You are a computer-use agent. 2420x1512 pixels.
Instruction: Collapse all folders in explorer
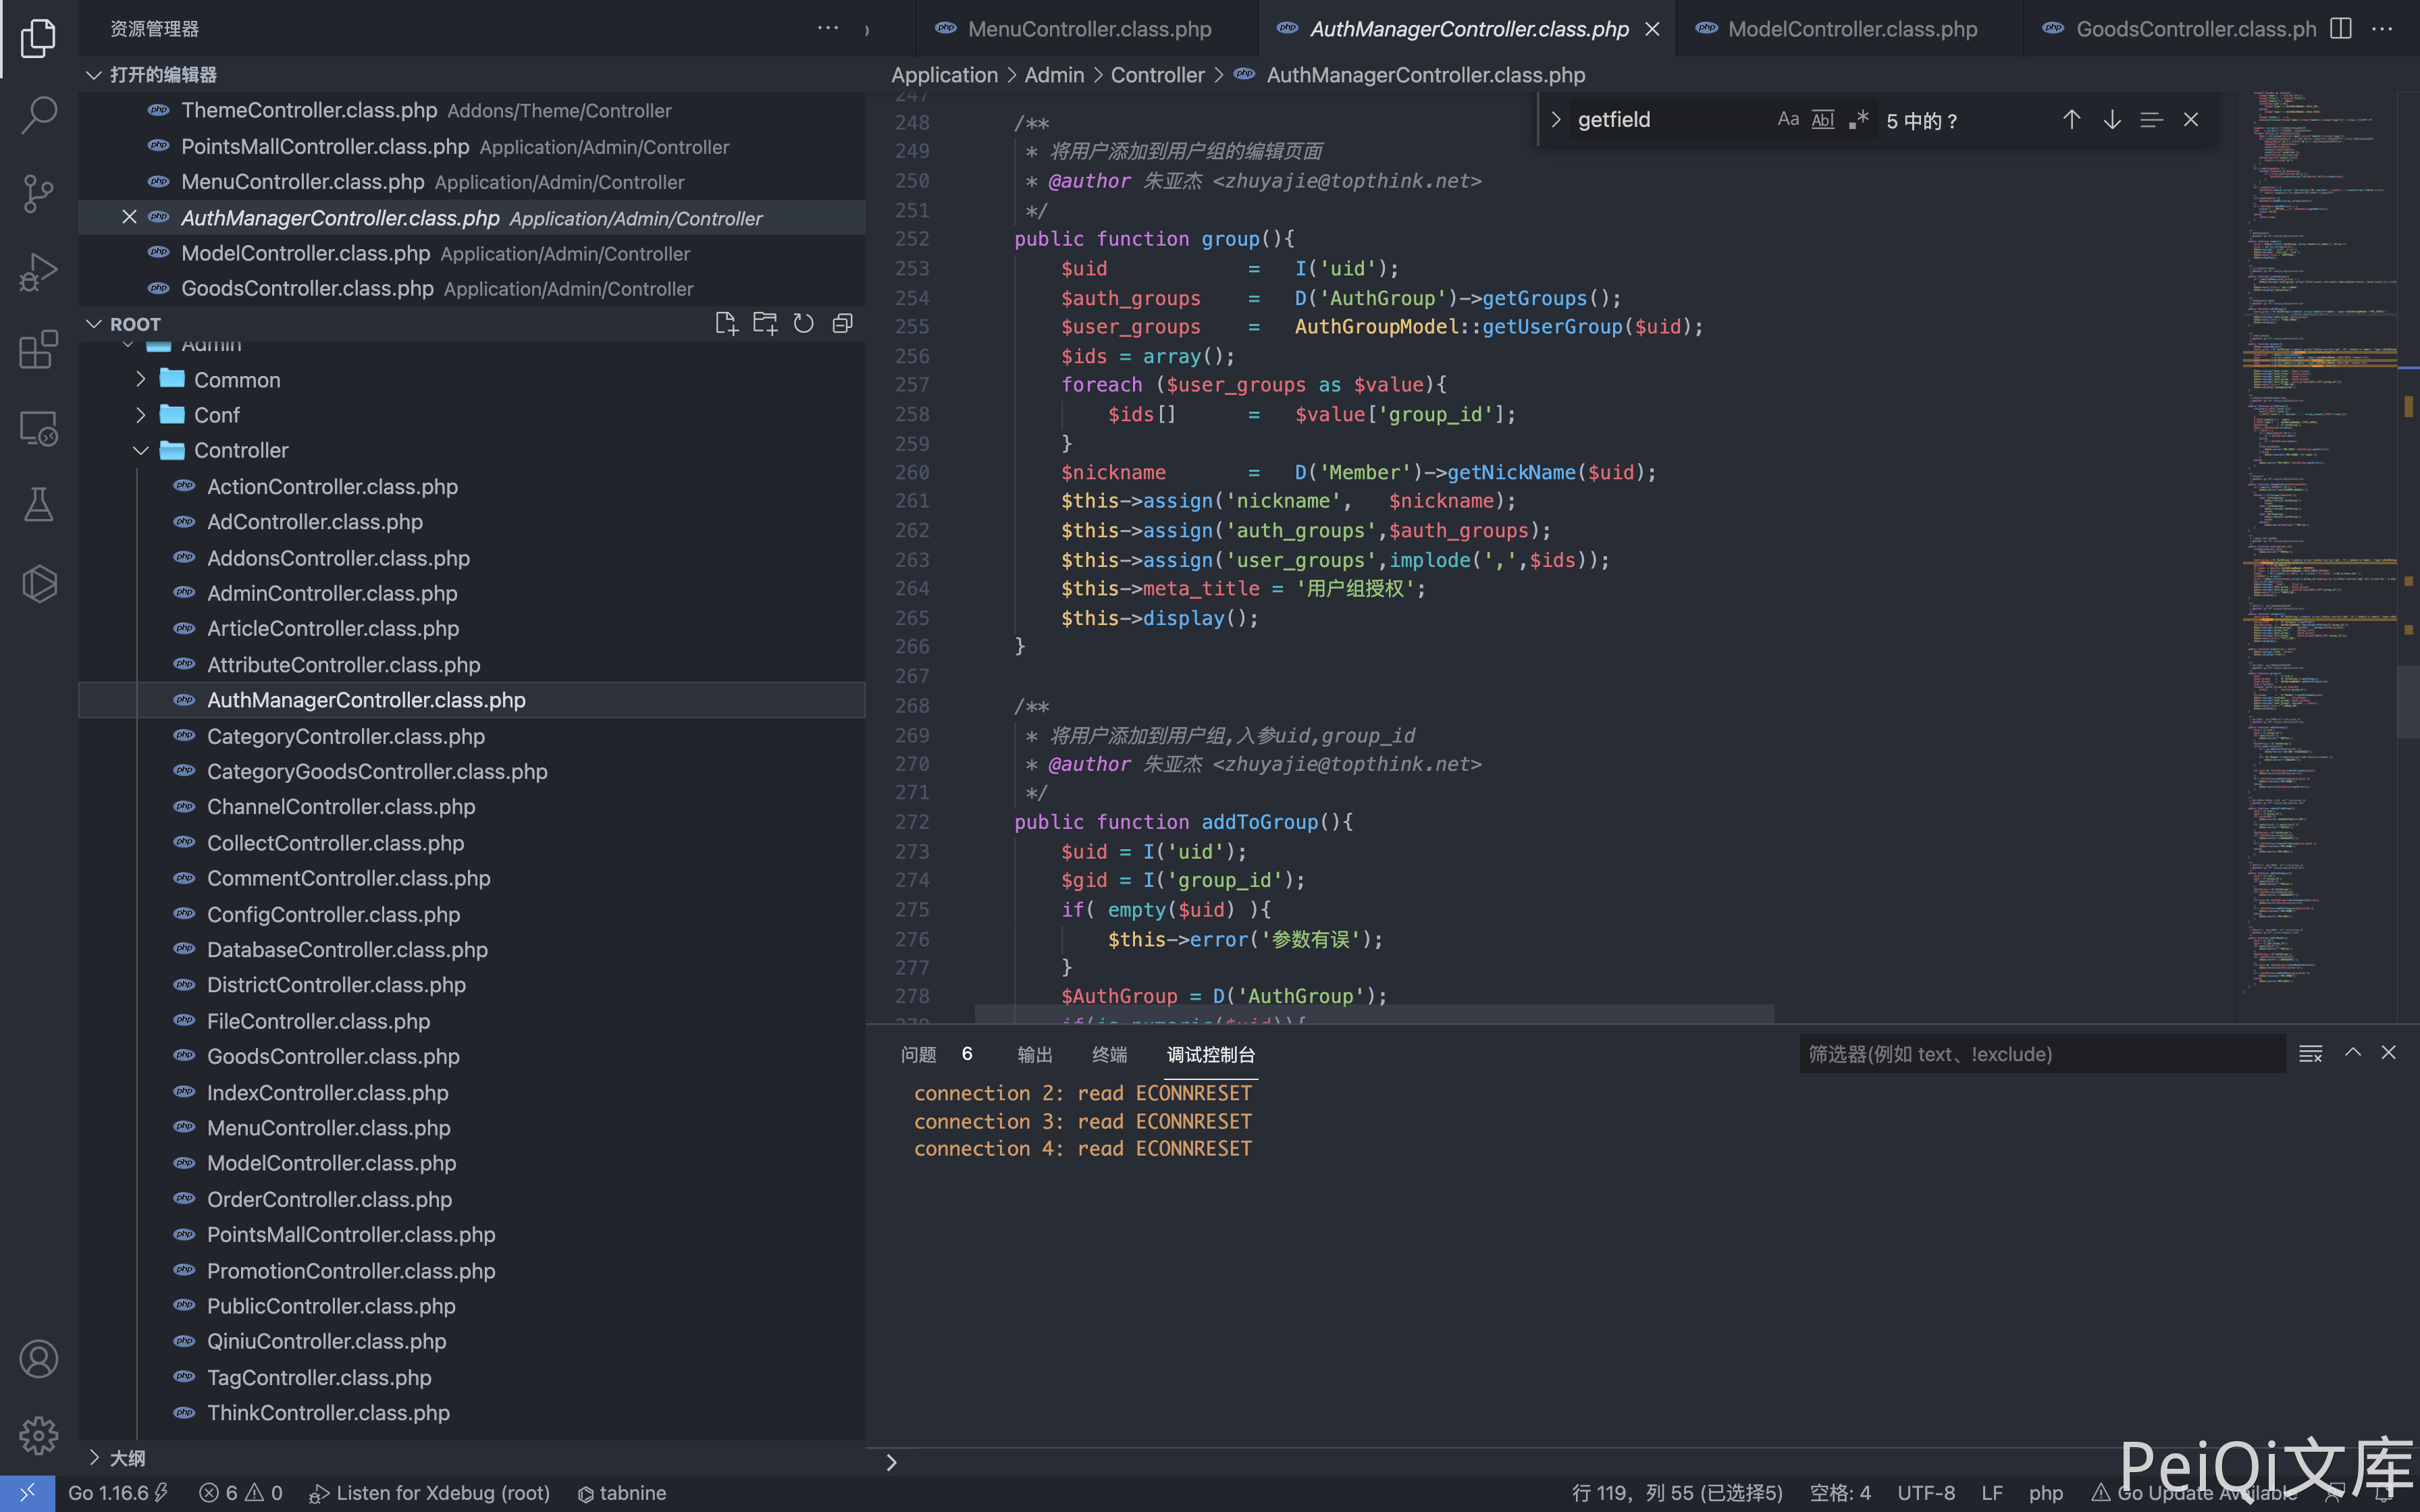[842, 324]
